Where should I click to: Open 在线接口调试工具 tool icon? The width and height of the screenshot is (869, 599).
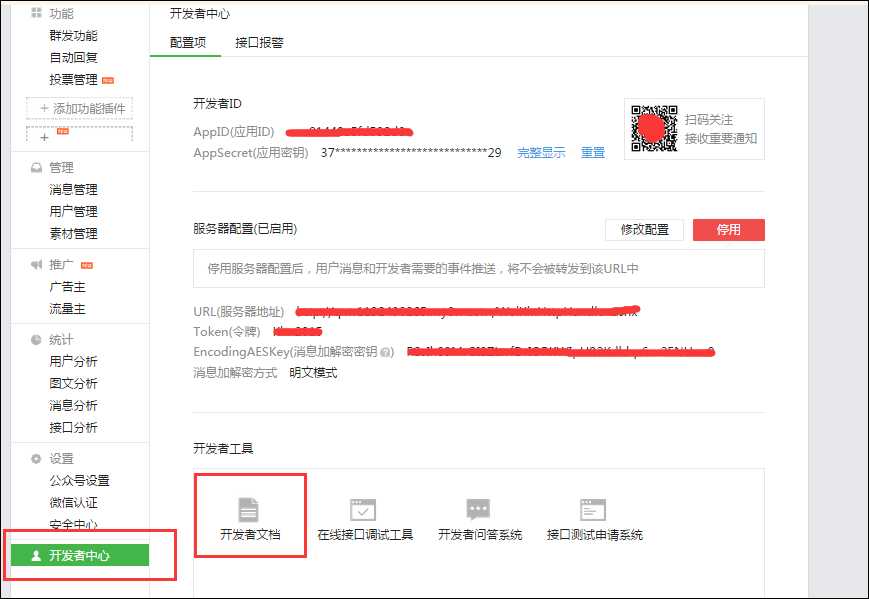pyautogui.click(x=363, y=510)
